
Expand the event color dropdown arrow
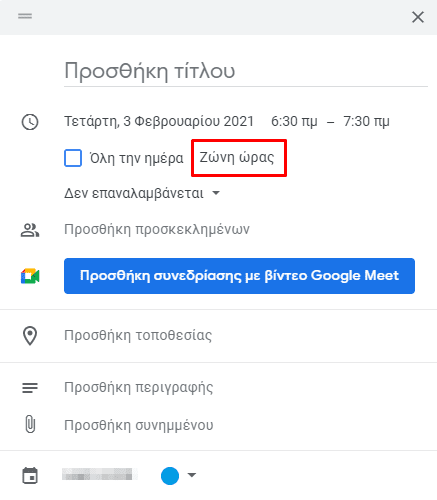(192, 475)
